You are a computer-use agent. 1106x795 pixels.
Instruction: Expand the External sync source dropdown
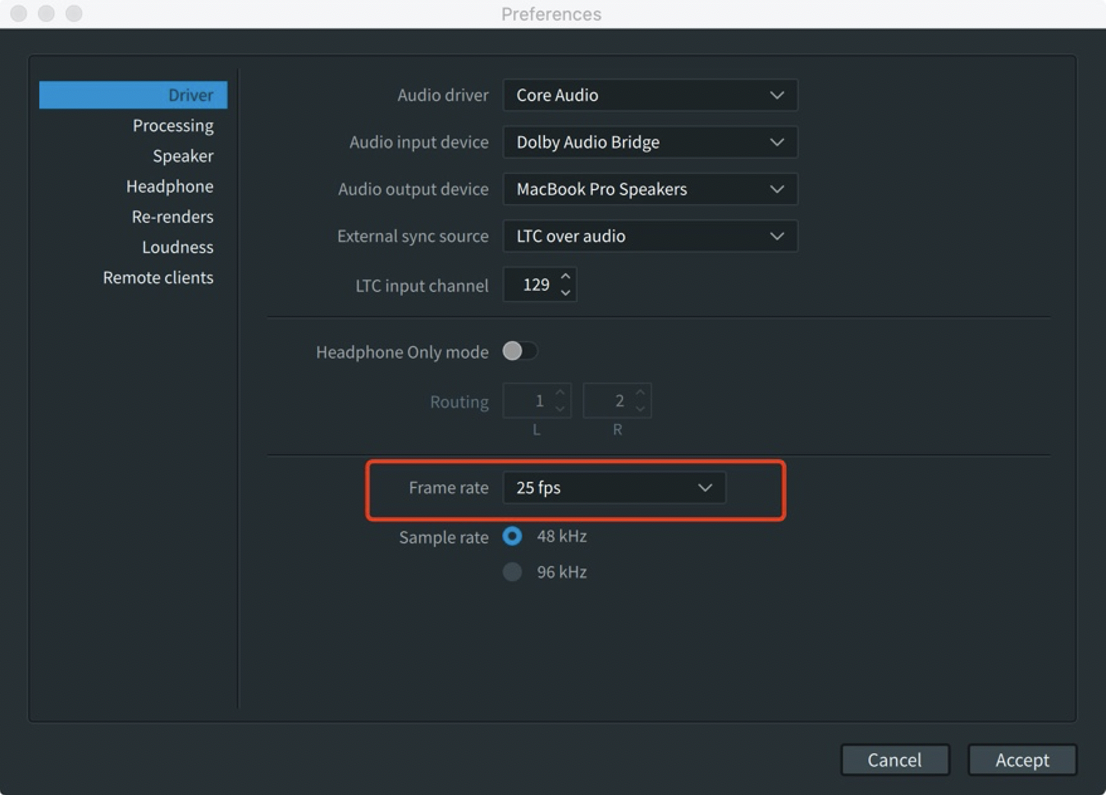(650, 236)
